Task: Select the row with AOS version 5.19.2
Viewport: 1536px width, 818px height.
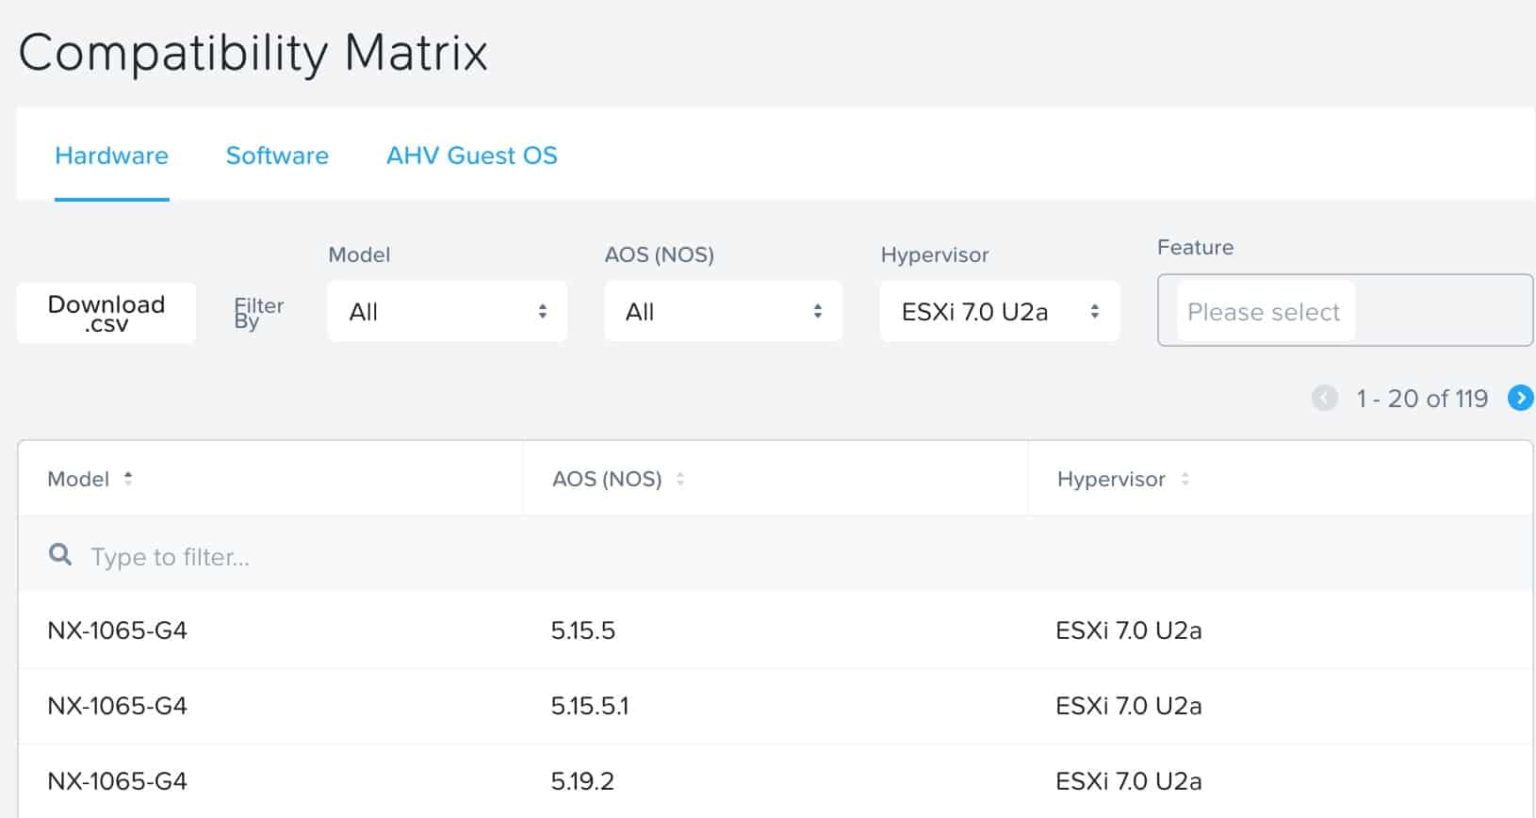Action: pos(582,781)
